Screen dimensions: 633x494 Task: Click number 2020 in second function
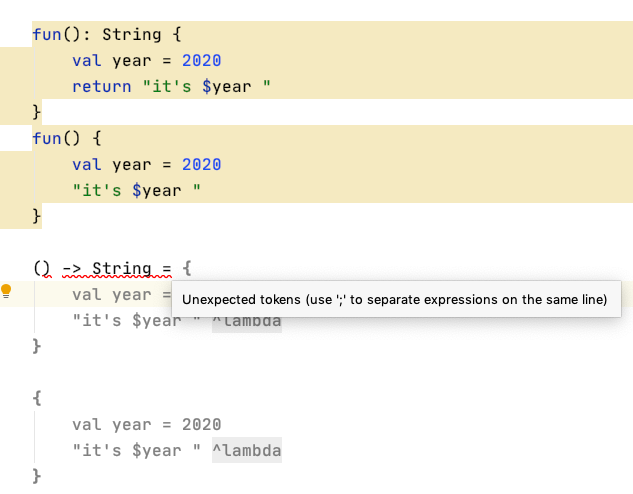click(201, 164)
